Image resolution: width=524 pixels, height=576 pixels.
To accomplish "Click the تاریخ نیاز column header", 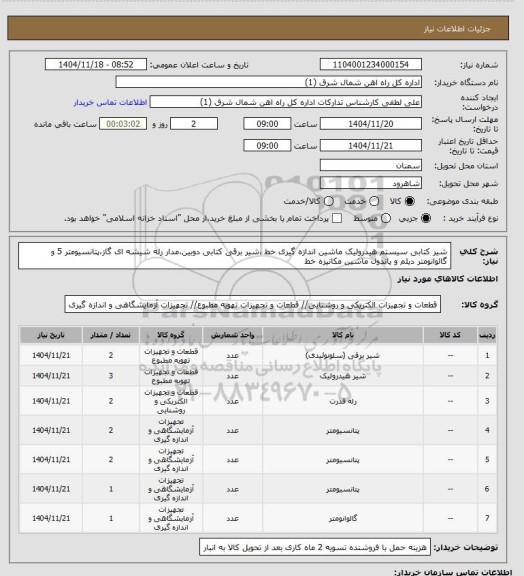I will [x=51, y=335].
